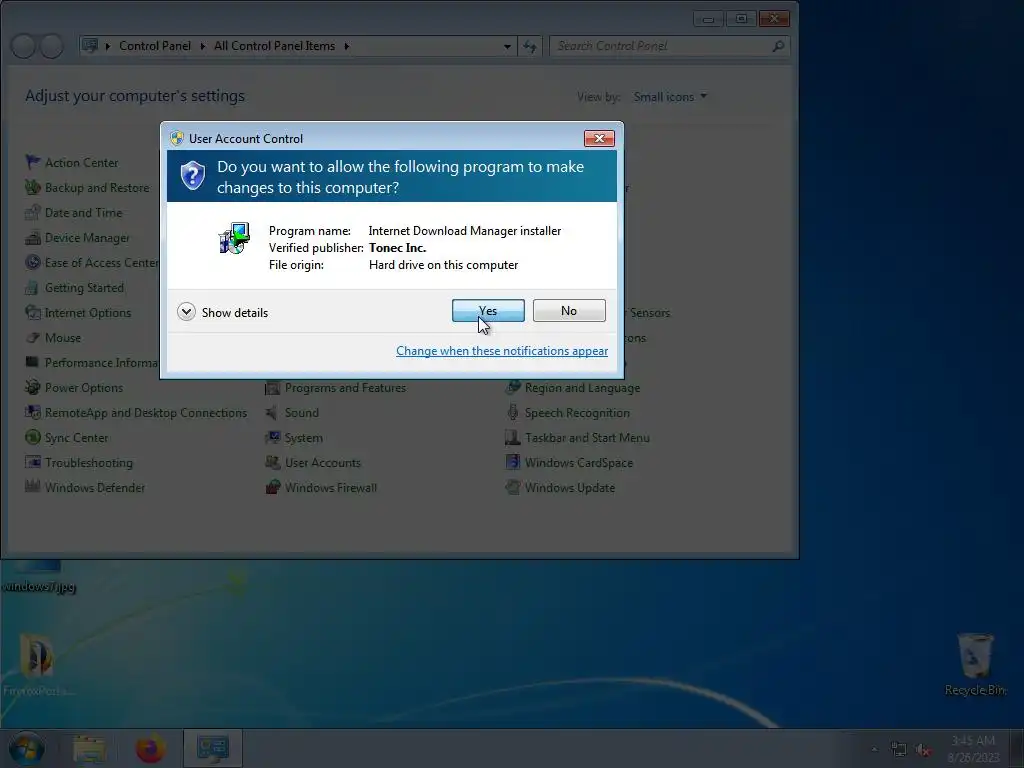Click Control Panel taskbar button
This screenshot has height=768, width=1024.
(x=213, y=748)
